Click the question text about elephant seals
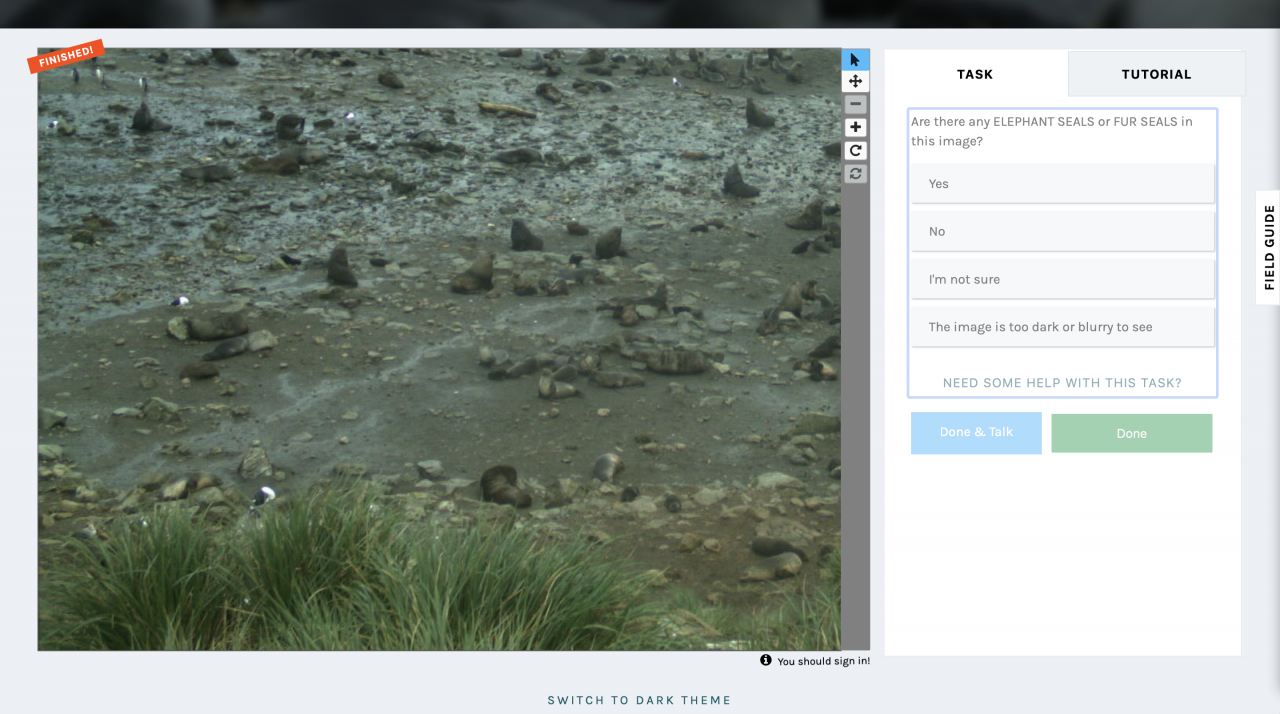 point(1052,131)
